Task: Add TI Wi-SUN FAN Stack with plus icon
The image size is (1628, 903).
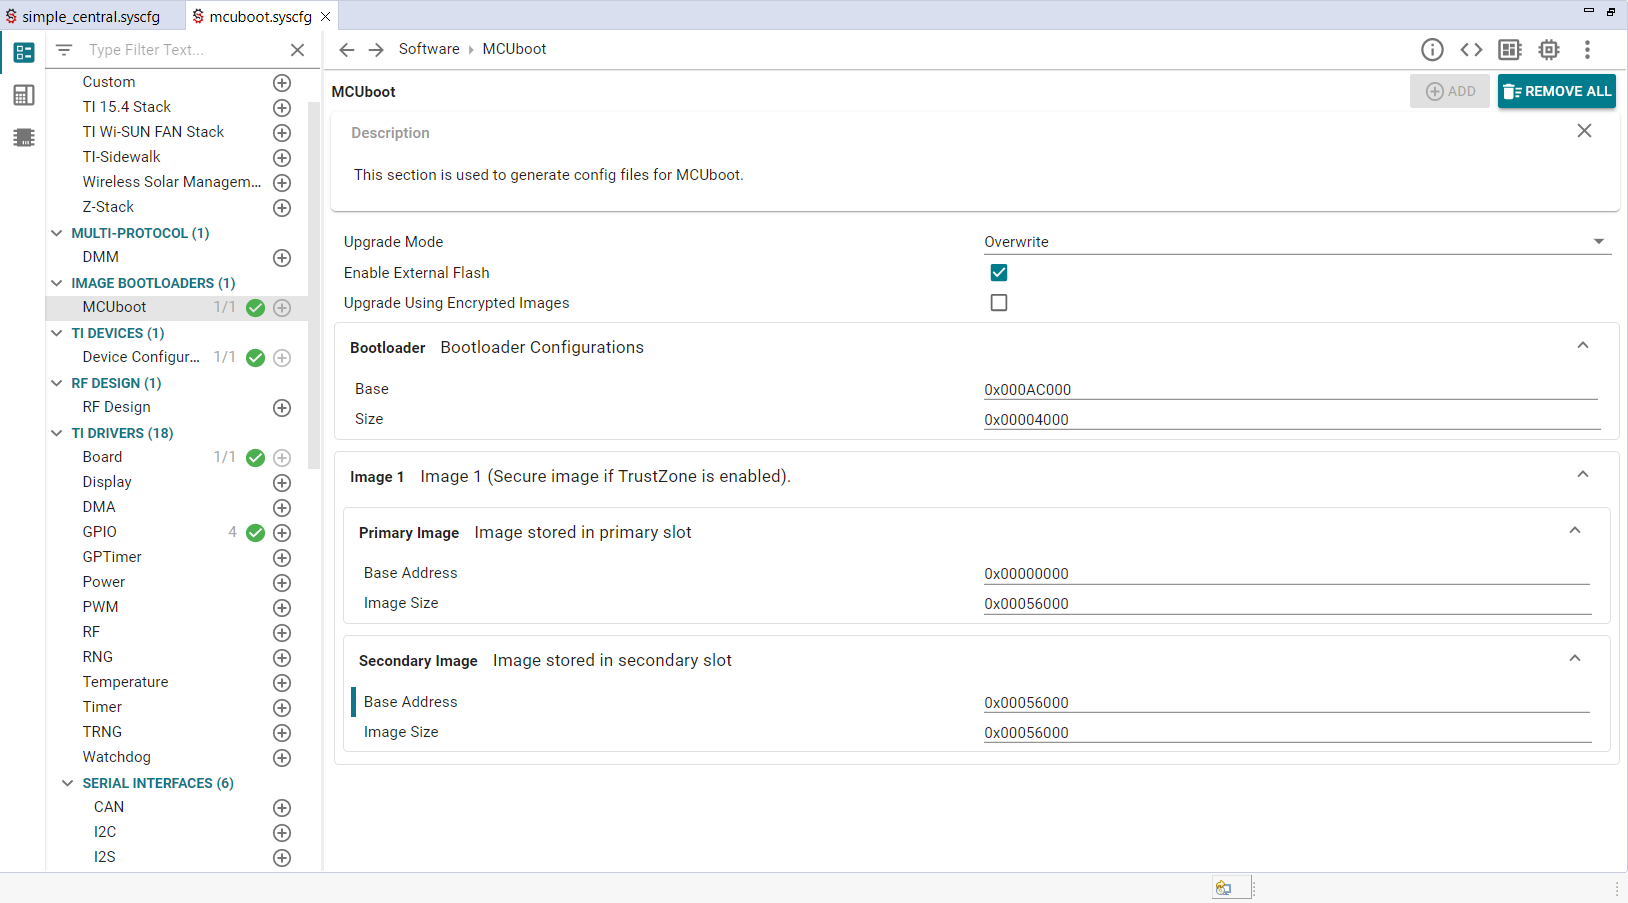Action: tap(282, 133)
